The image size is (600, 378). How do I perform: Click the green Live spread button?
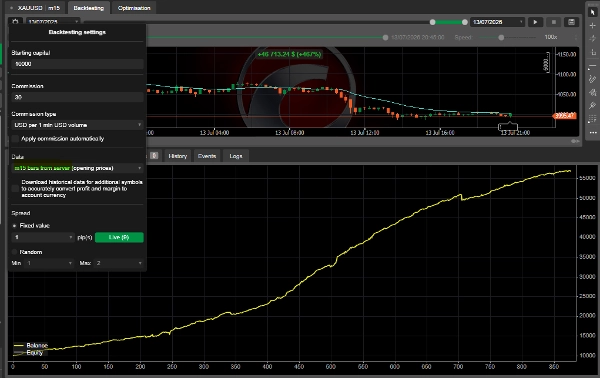(x=119, y=237)
